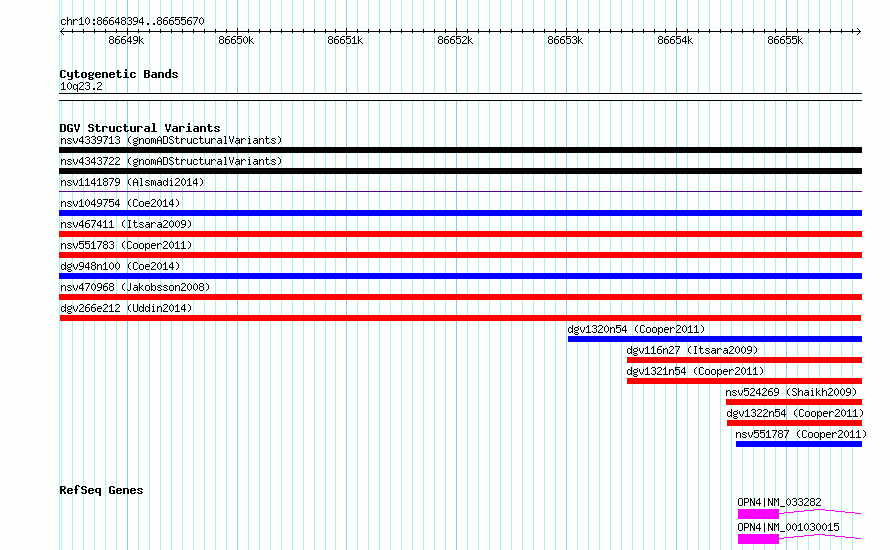Open variant dgv266e212 (Uddin2014) label
The height and width of the screenshot is (550, 890).
click(x=126, y=308)
